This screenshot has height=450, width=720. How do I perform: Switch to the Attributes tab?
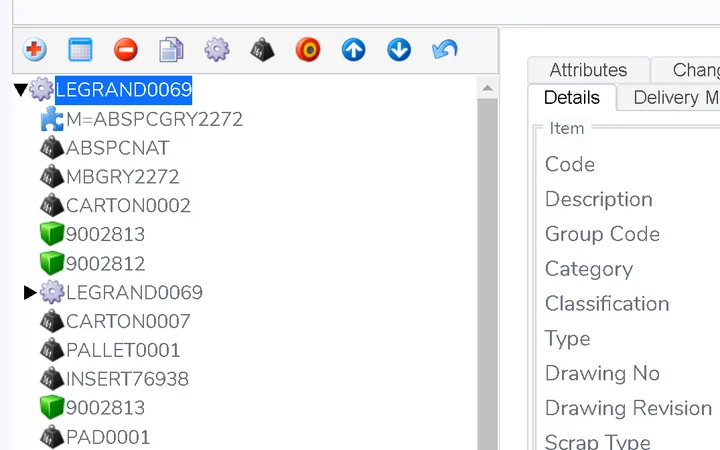pos(588,70)
